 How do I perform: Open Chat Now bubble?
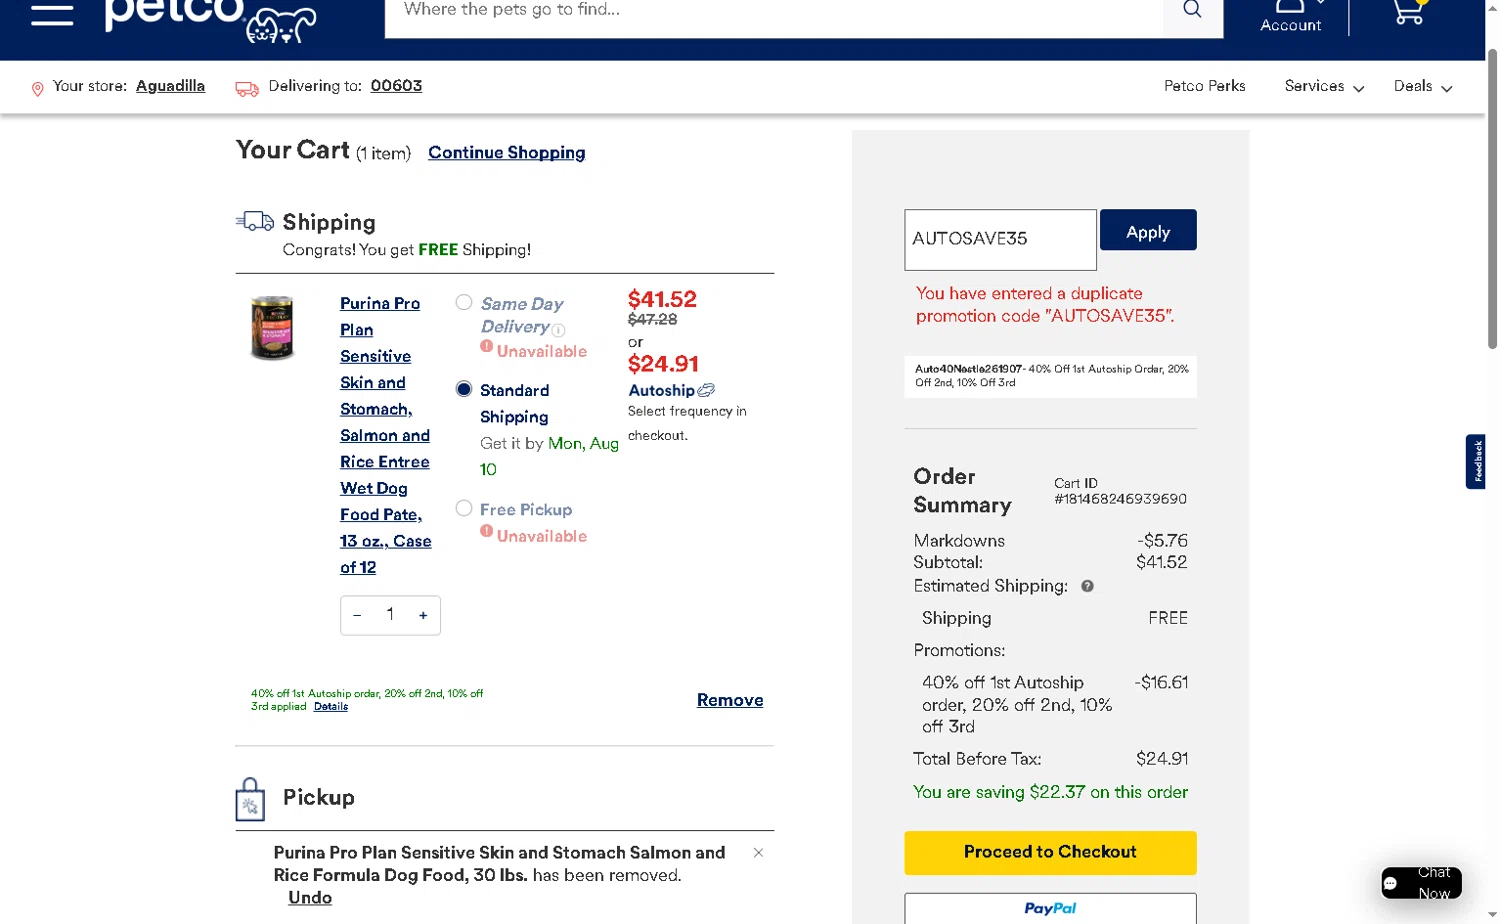(1421, 883)
